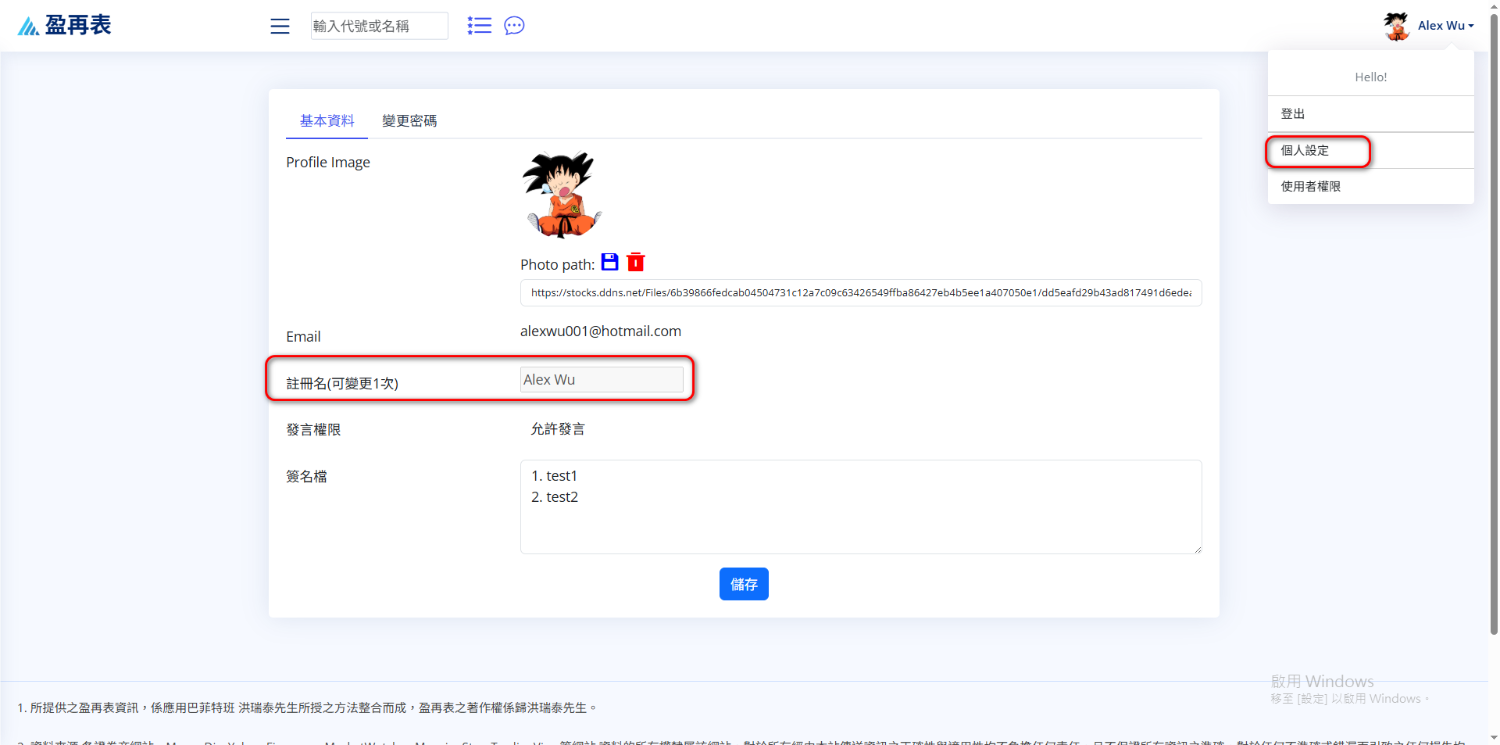Click the 盈再表 logo

pos(65,26)
